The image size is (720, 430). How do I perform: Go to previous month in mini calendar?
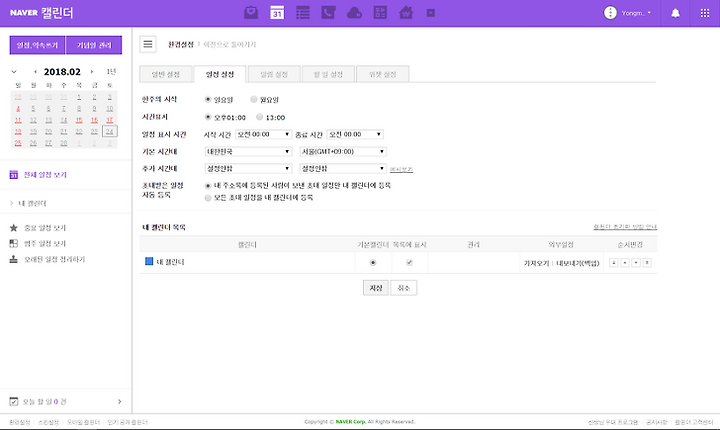pyautogui.click(x=35, y=72)
